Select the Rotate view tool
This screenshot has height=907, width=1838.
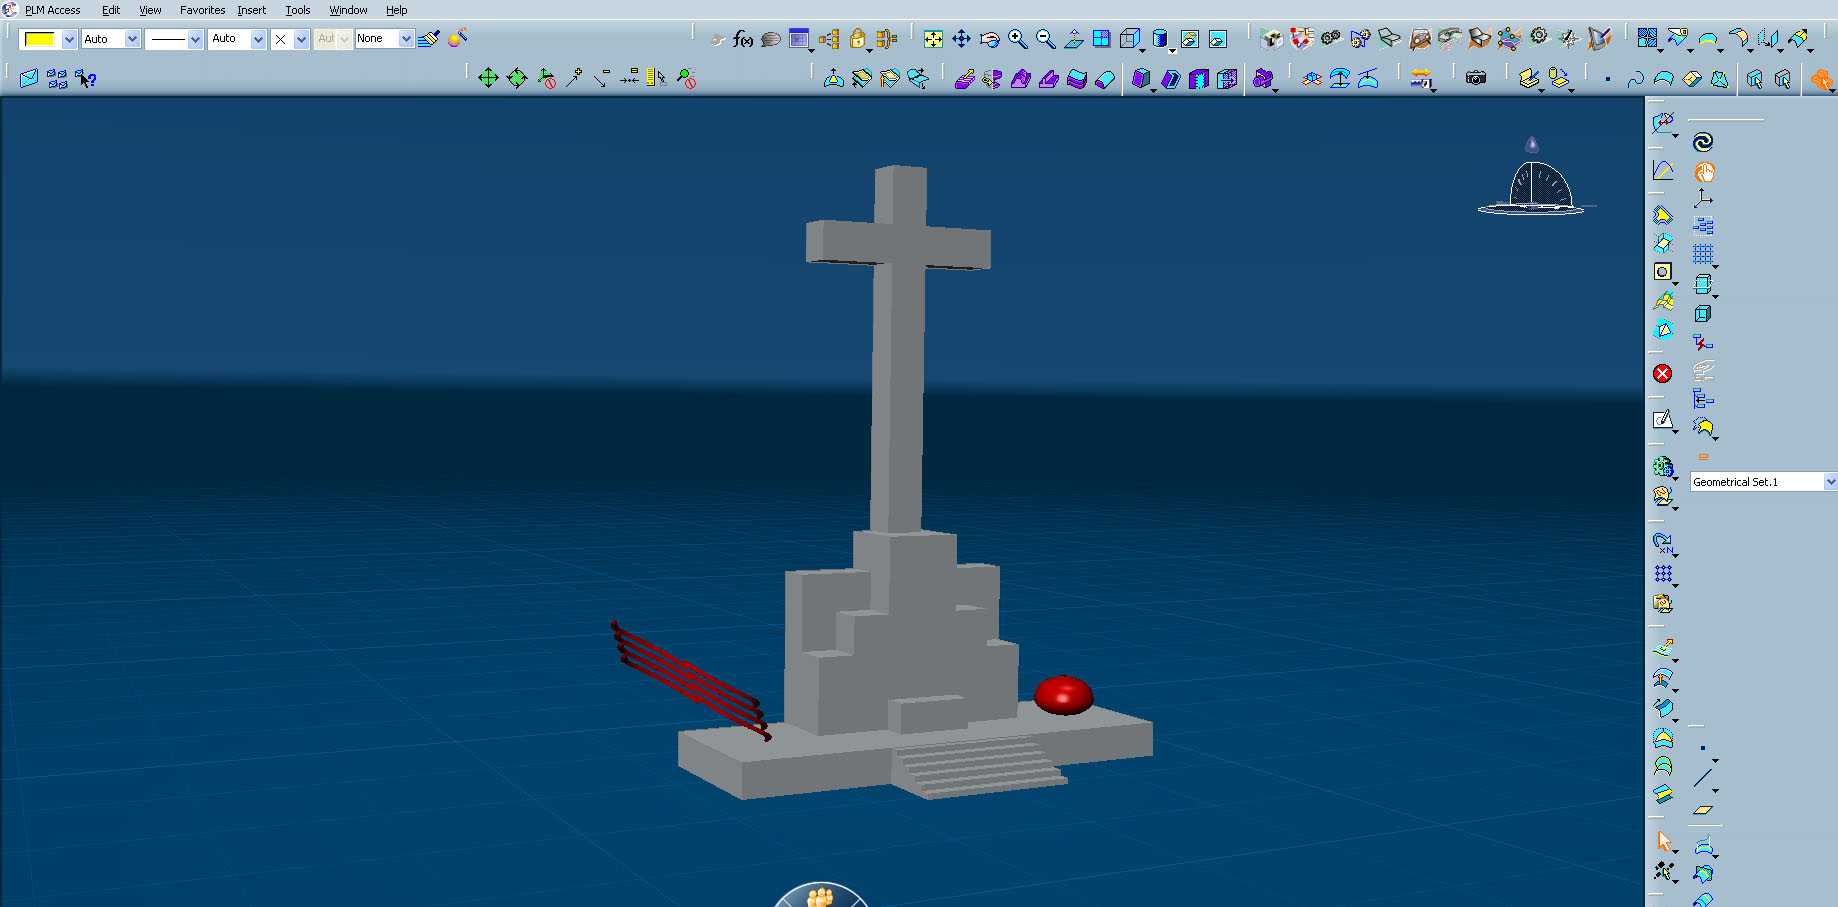point(990,39)
